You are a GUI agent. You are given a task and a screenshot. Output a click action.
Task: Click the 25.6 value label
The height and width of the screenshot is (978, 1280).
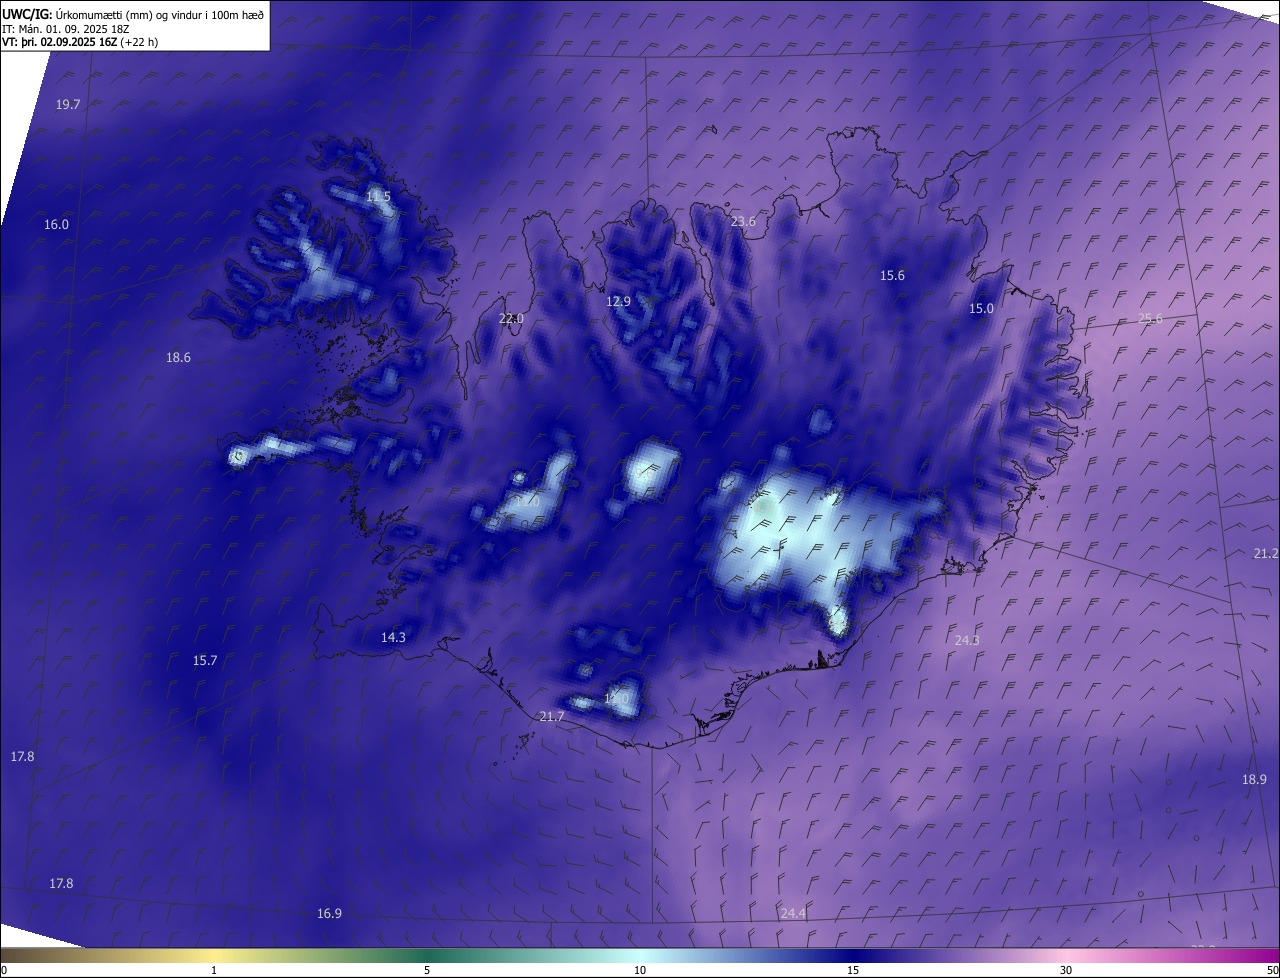coord(1151,318)
